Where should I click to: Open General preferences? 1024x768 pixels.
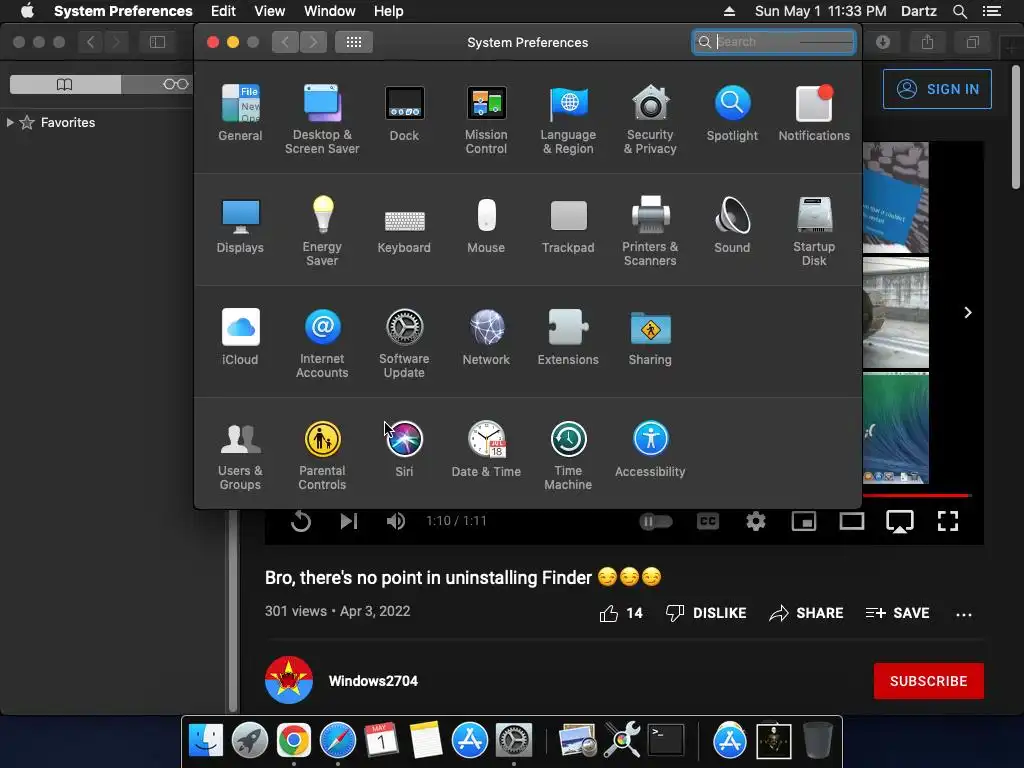pyautogui.click(x=240, y=113)
